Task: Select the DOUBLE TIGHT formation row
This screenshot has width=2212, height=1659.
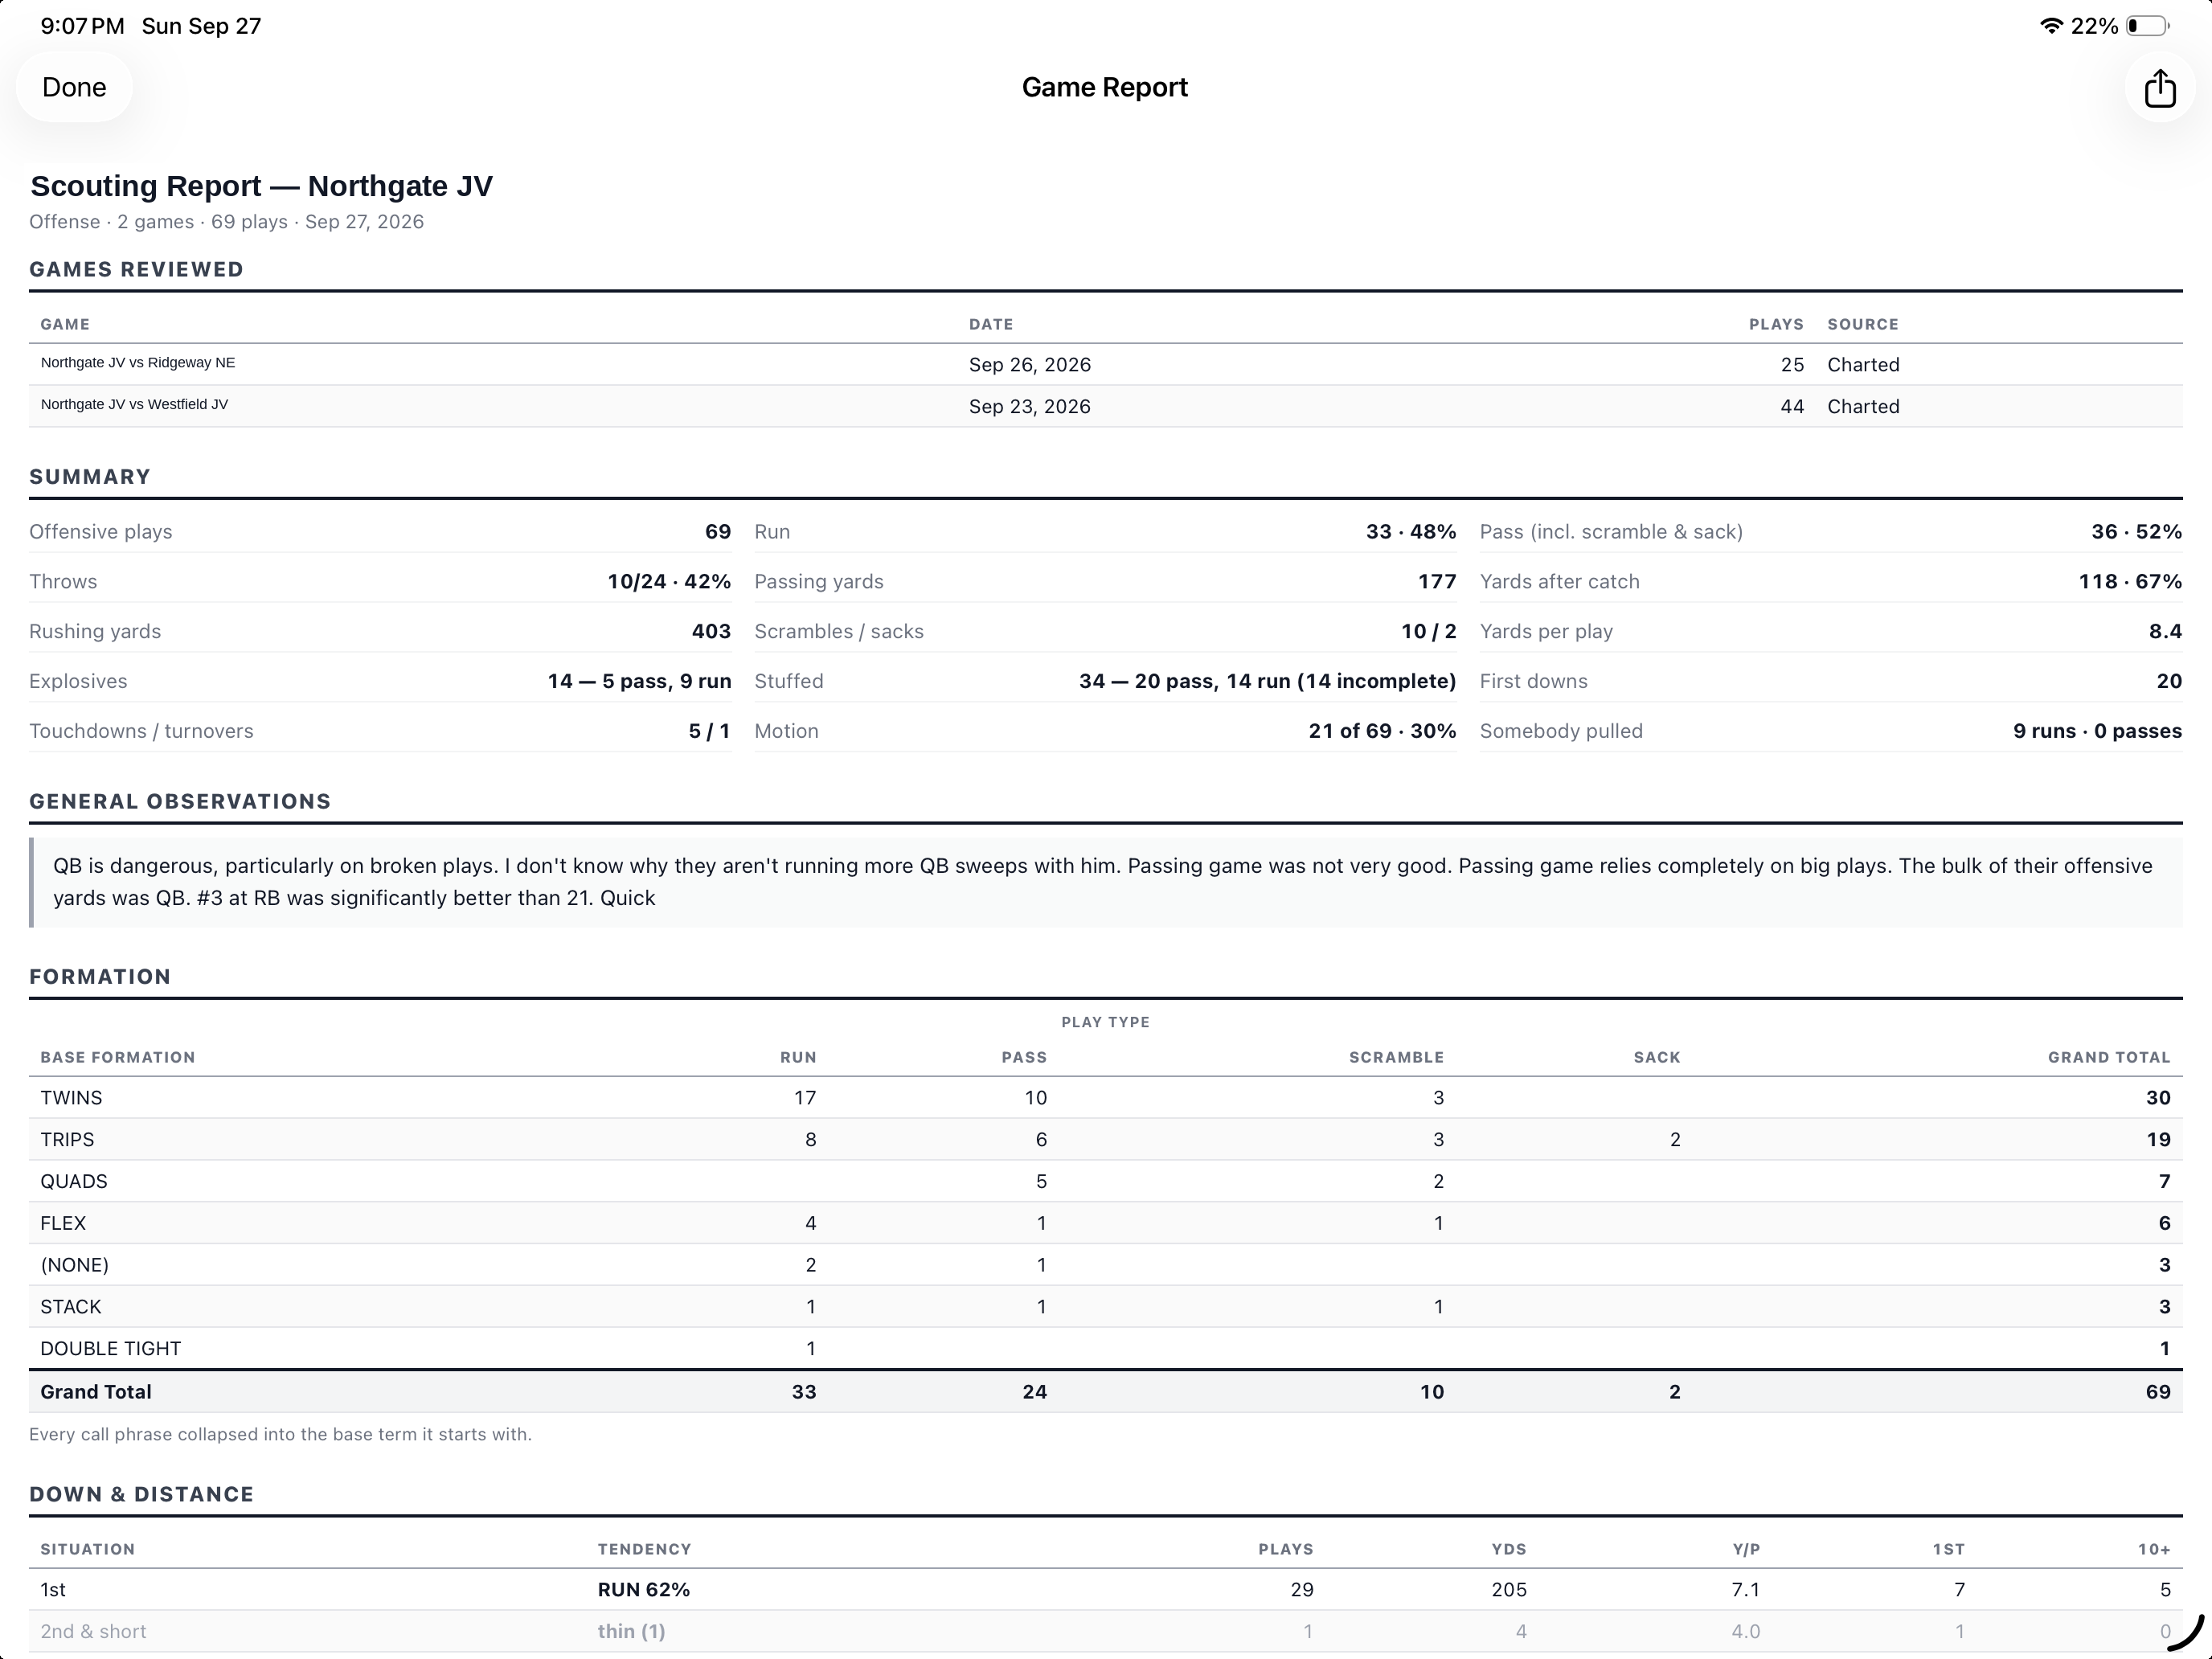Action: 1105,1349
